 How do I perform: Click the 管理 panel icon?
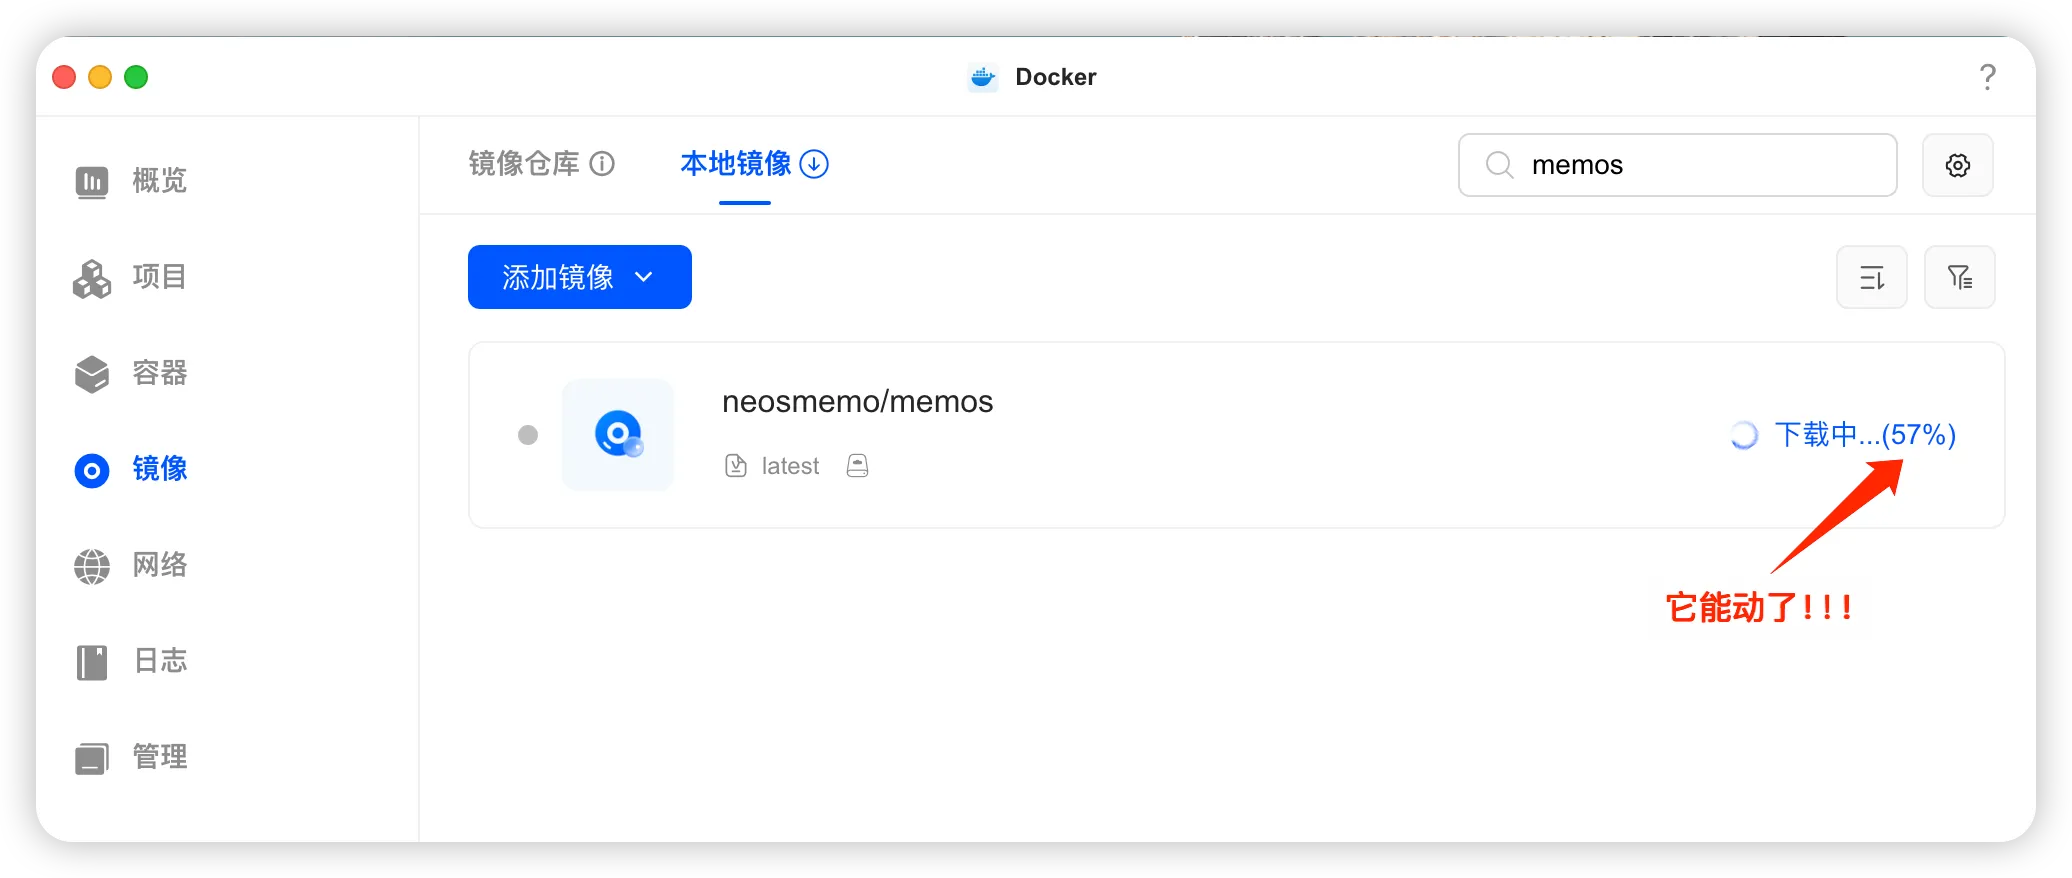tap(92, 758)
